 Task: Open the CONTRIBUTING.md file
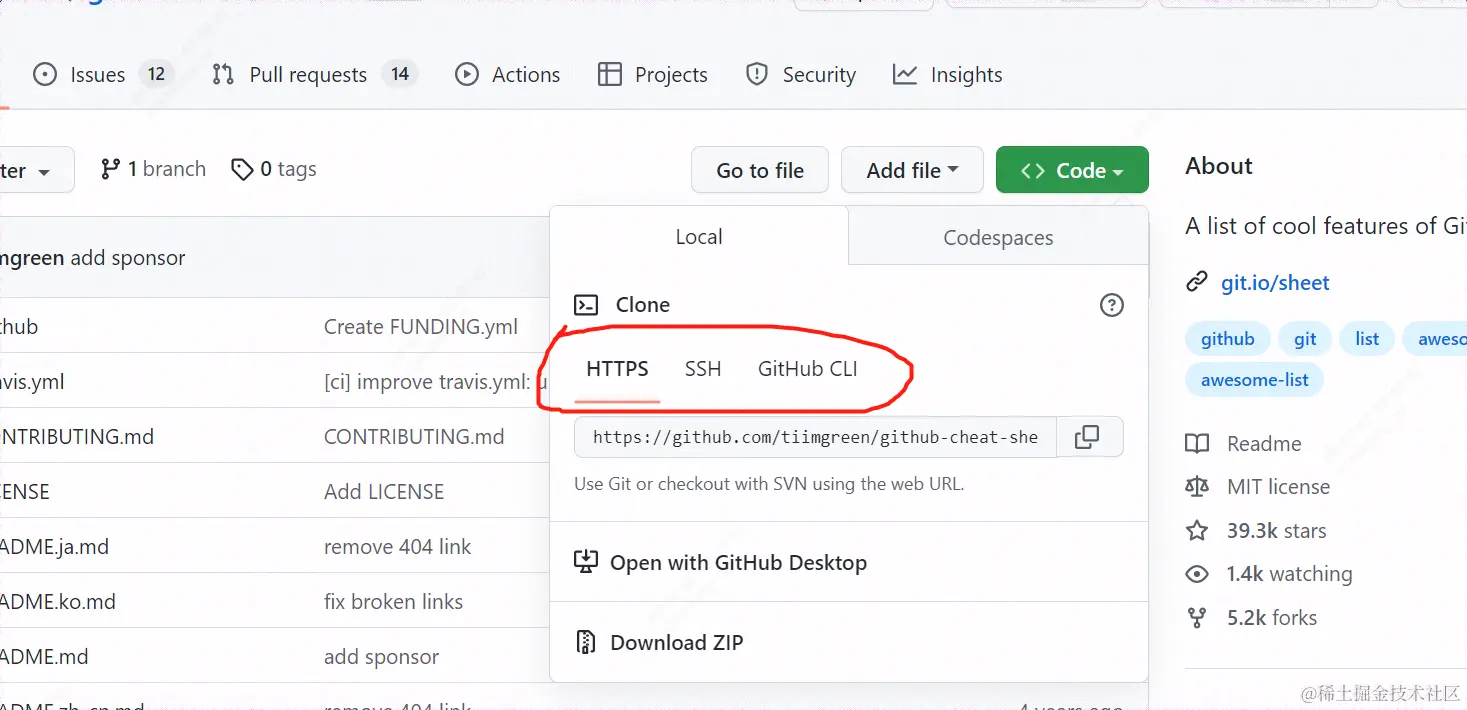click(77, 437)
